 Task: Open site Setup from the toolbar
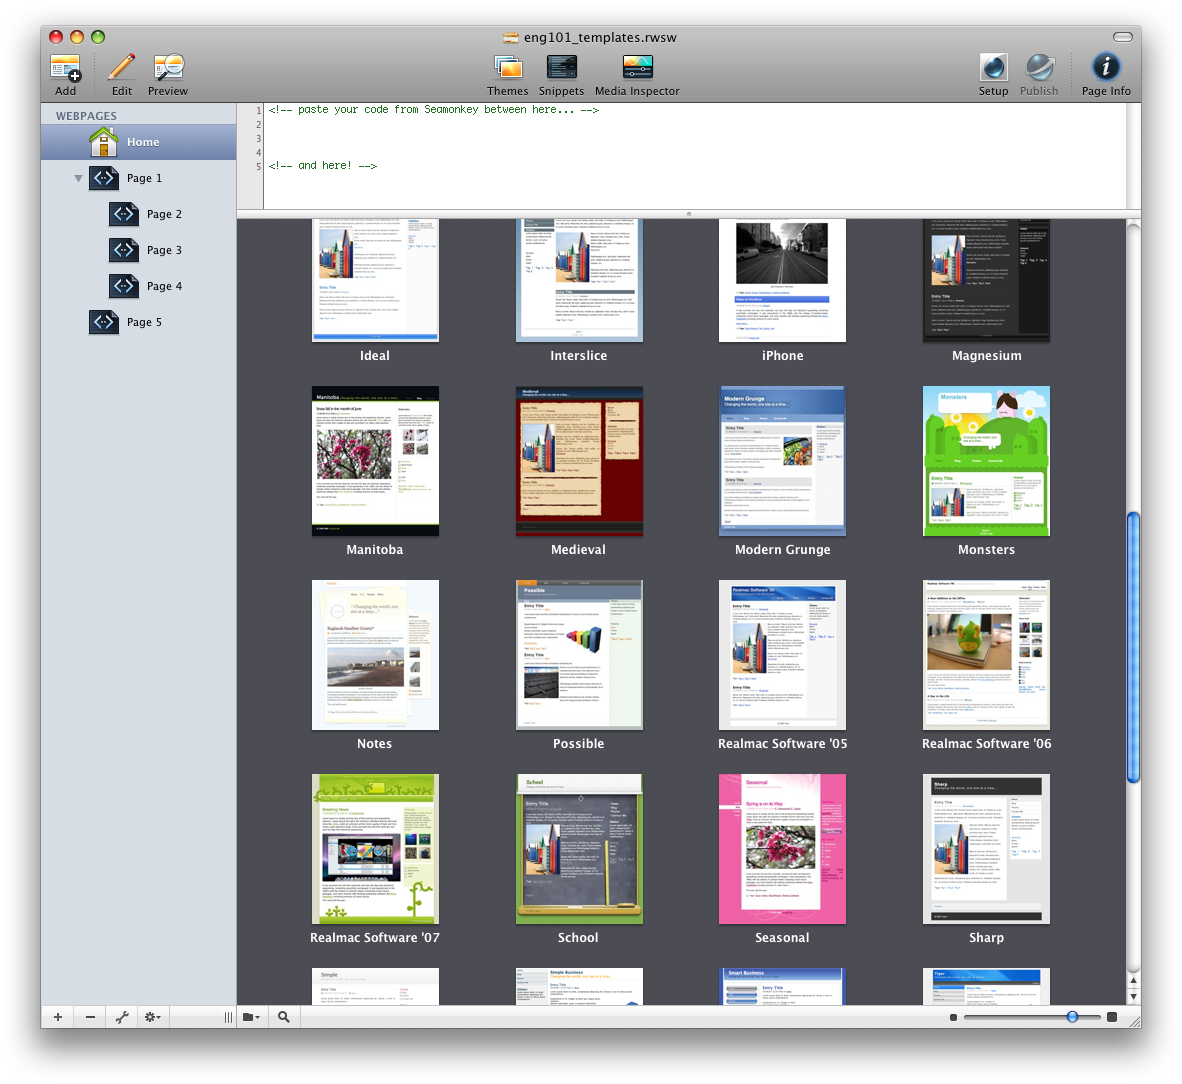pos(994,68)
